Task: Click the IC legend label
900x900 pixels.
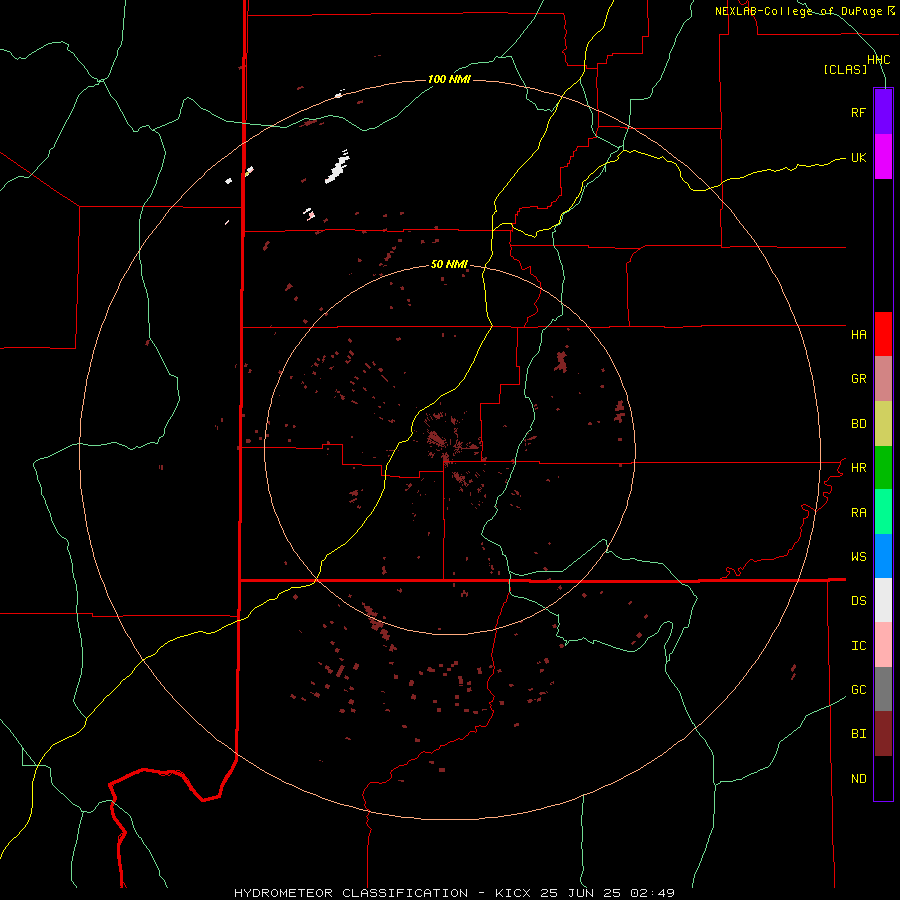Action: (x=858, y=646)
